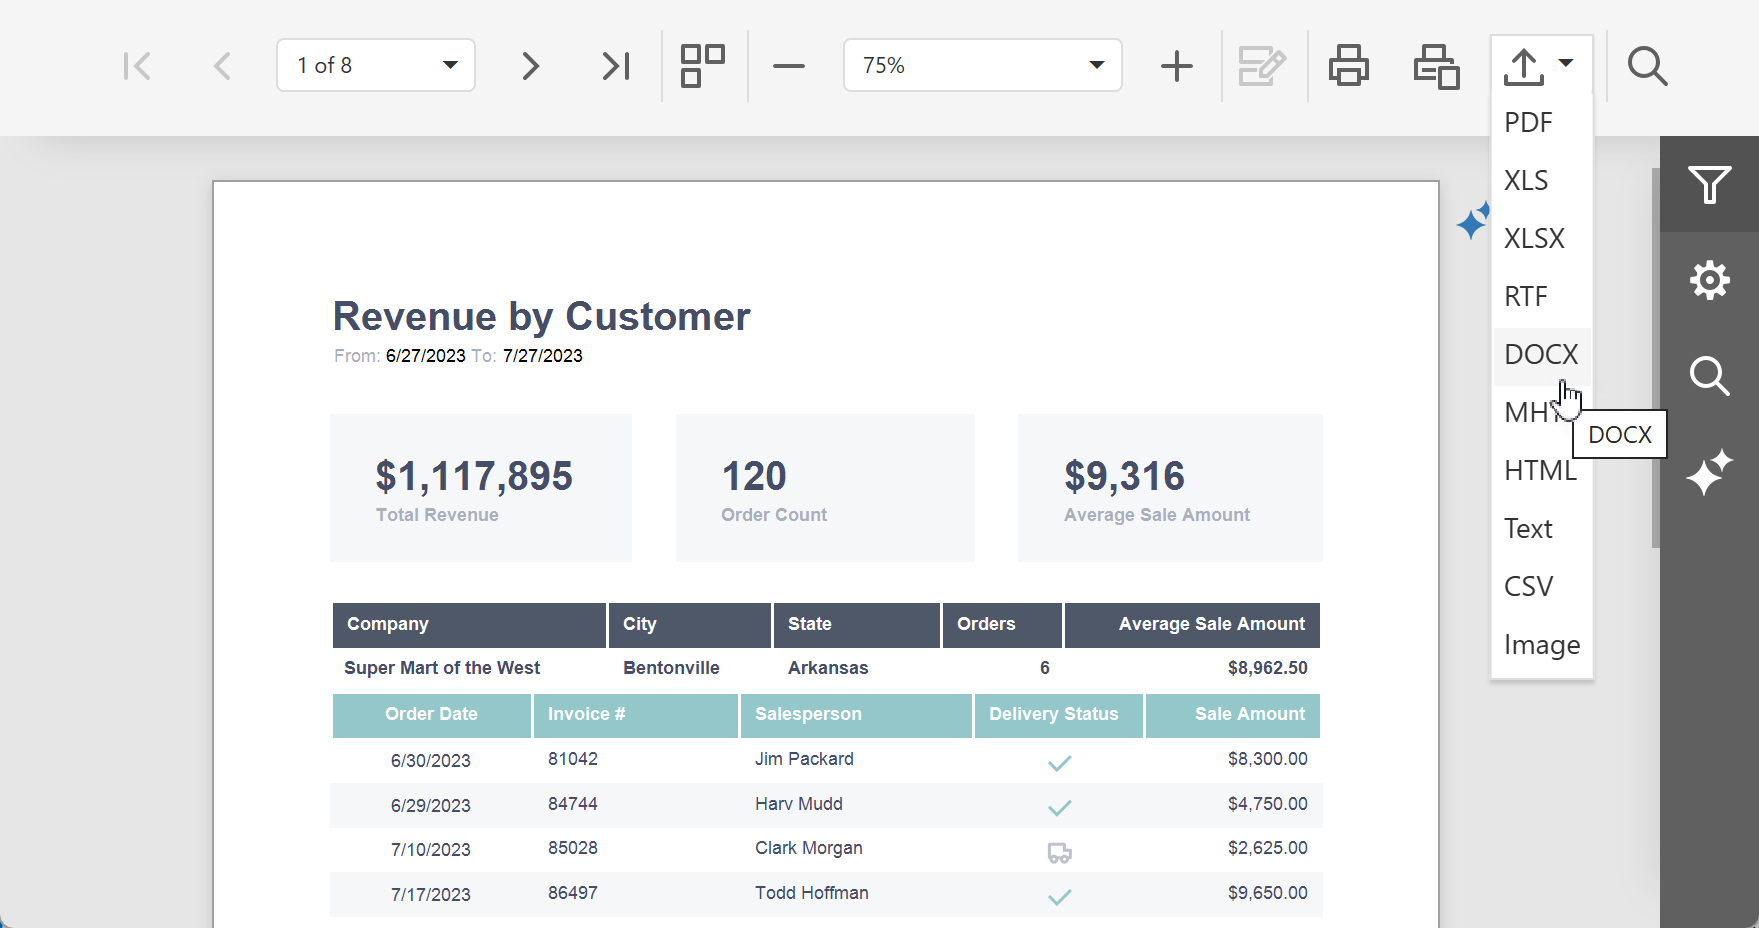The width and height of the screenshot is (1759, 928).
Task: Open the AI sparkle side panel
Action: [x=1709, y=472]
